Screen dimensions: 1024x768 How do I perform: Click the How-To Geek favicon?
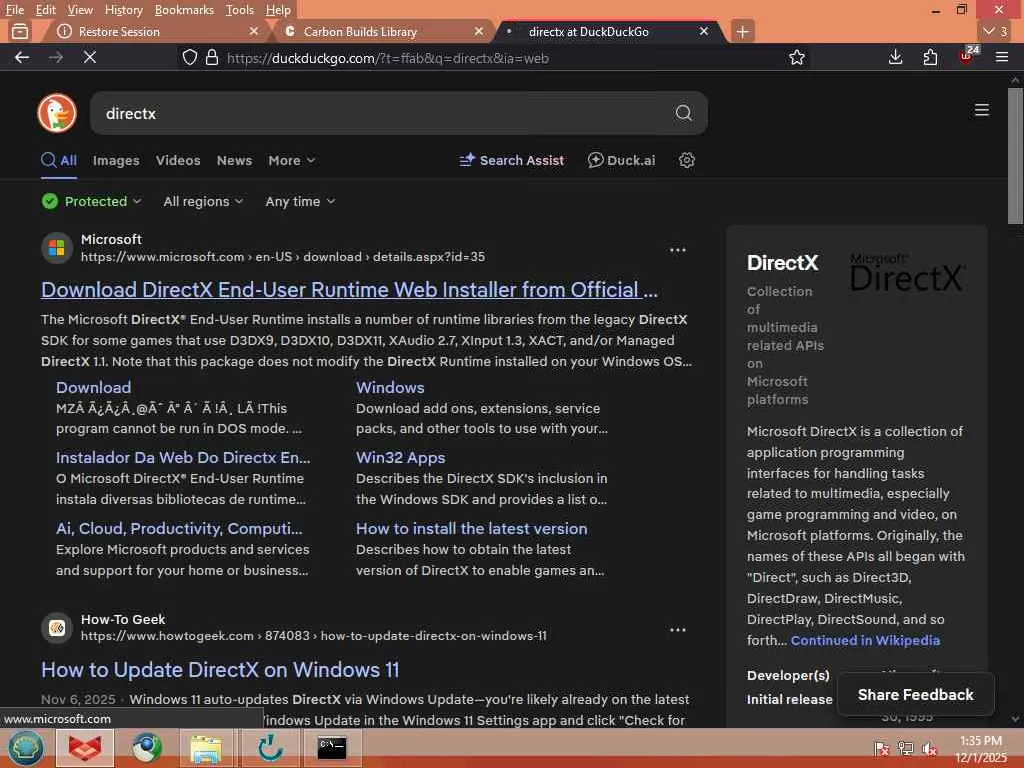(x=57, y=628)
